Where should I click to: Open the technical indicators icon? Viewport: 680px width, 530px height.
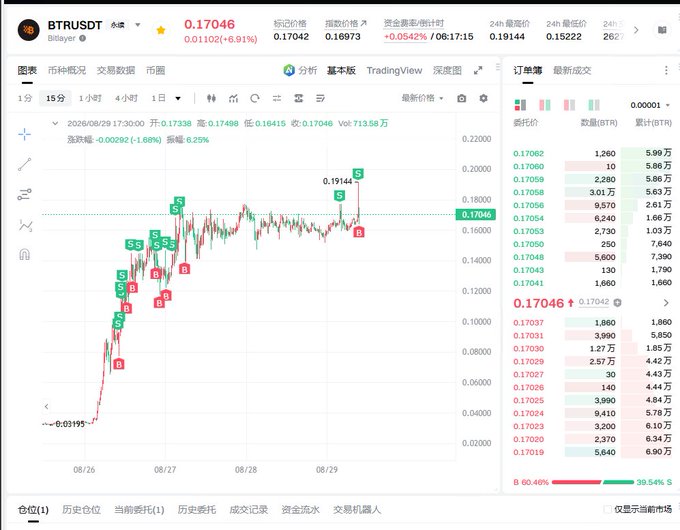pyautogui.click(x=233, y=98)
